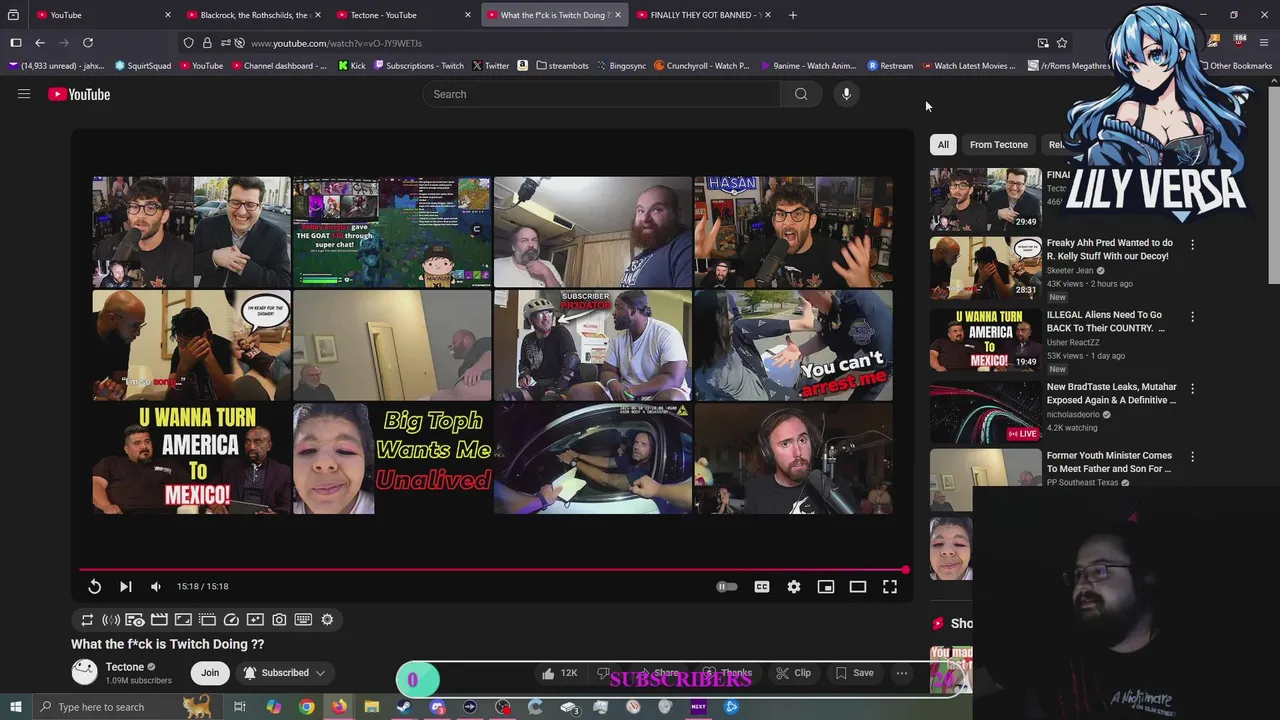1280x720 pixels.
Task: Open Freaky Ahh Pred video thumbnail
Action: coord(985,267)
